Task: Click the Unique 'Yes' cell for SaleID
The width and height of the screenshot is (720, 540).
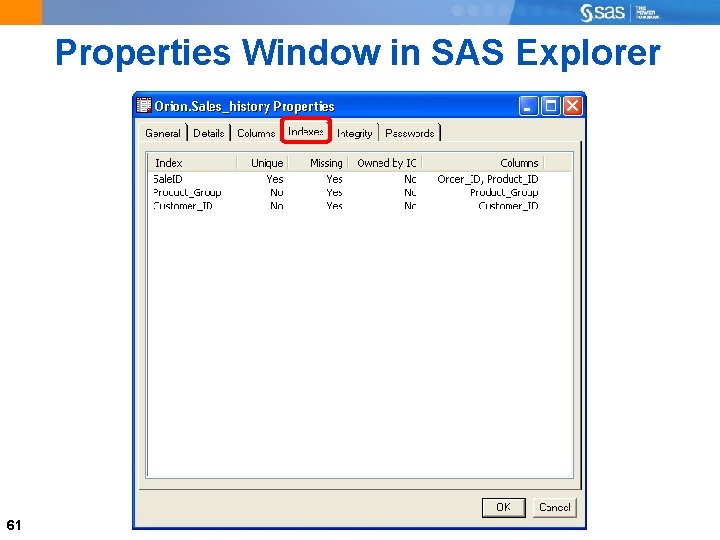Action: tap(275, 179)
